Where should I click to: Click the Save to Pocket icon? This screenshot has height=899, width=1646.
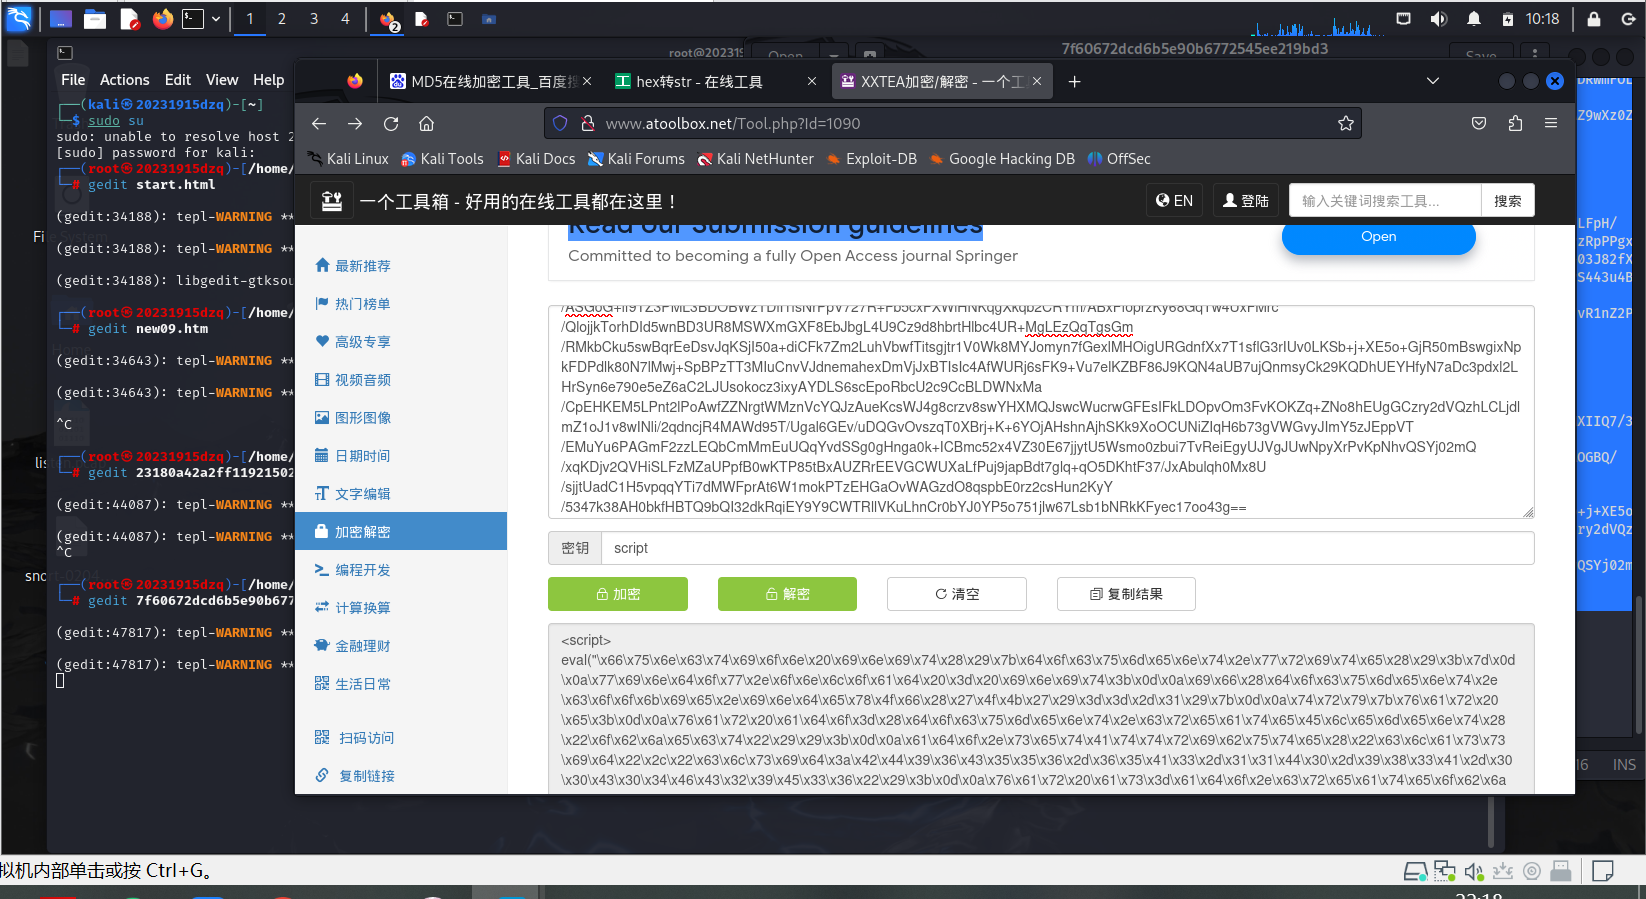pyautogui.click(x=1479, y=123)
